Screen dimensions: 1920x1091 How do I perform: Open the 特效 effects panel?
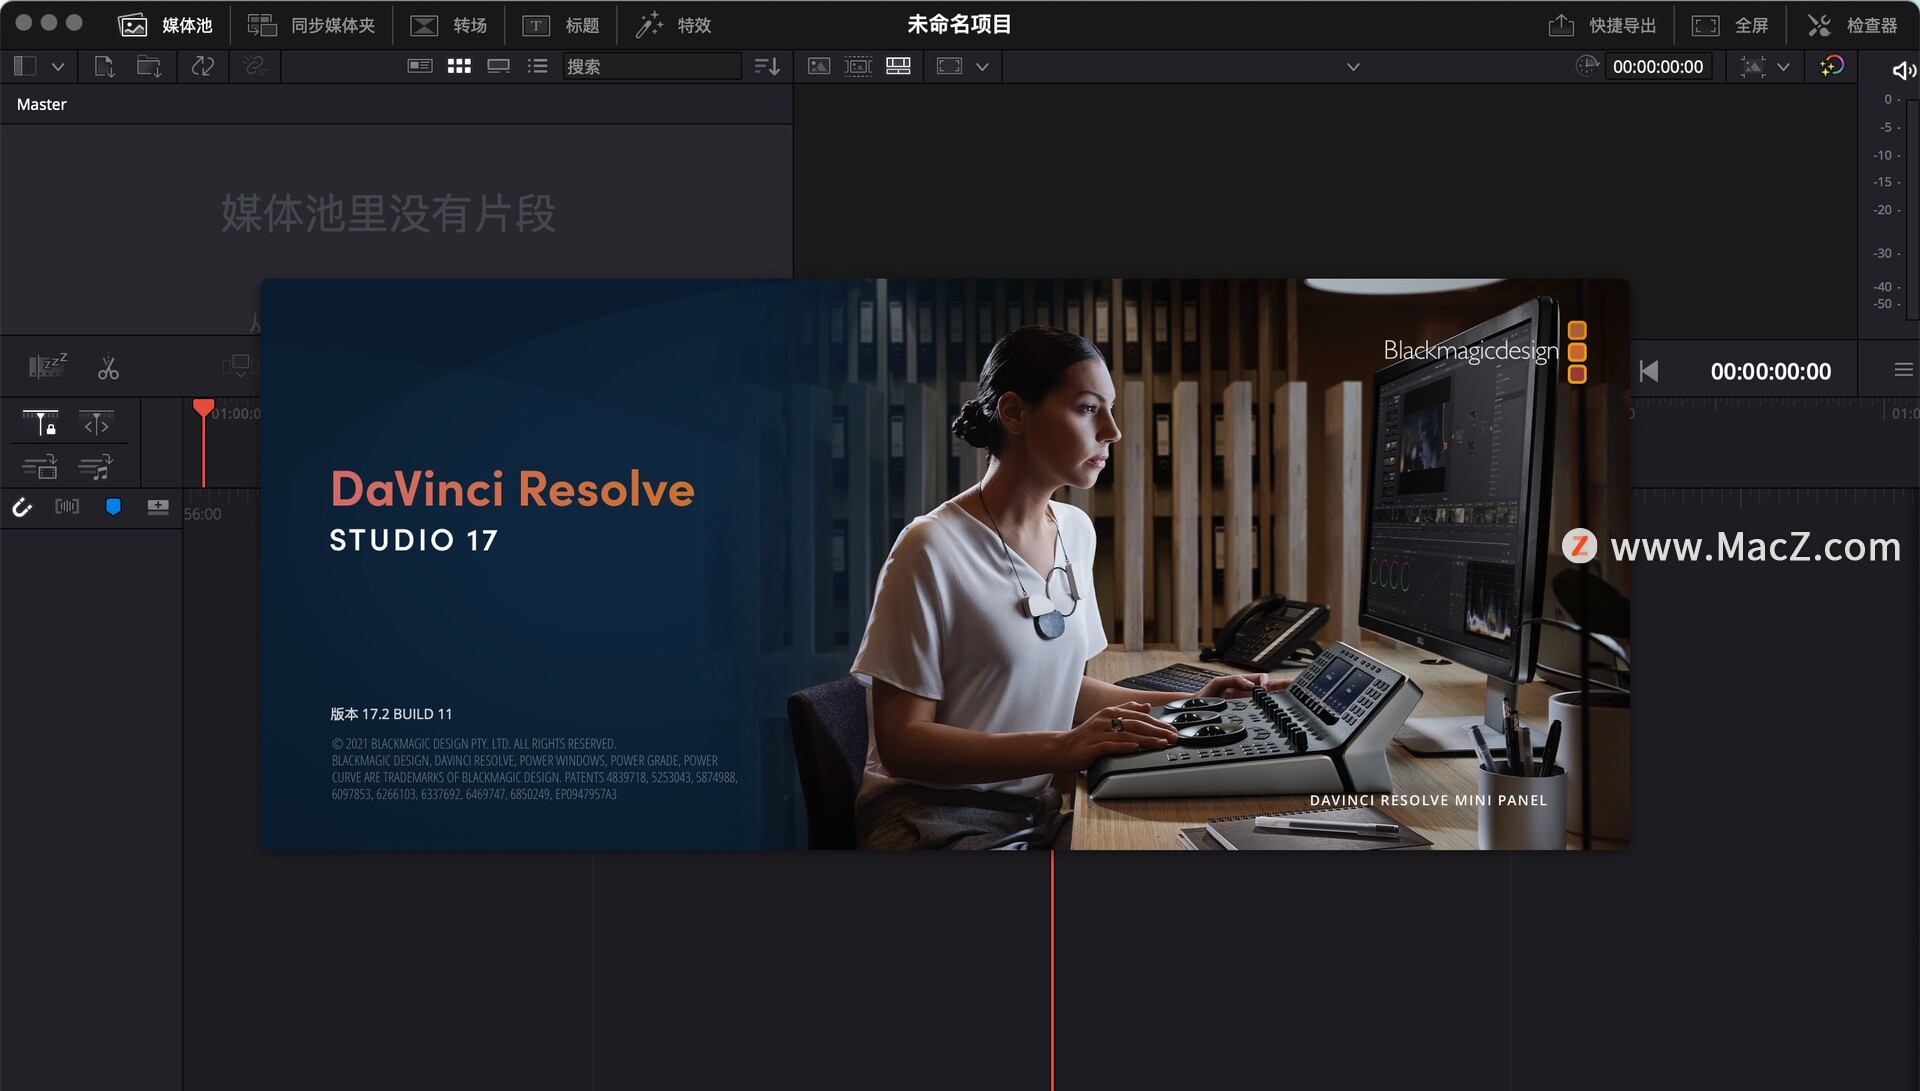673,25
